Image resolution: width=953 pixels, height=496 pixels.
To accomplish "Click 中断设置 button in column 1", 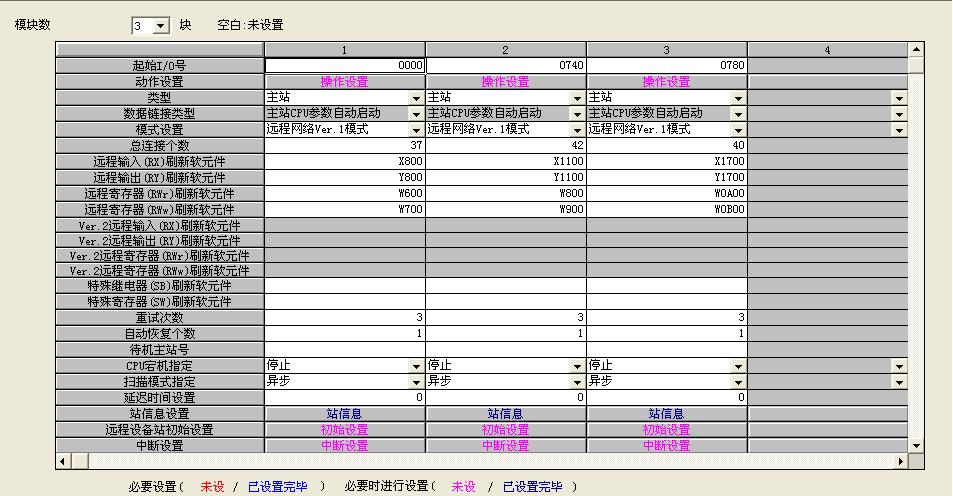I will [x=344, y=446].
